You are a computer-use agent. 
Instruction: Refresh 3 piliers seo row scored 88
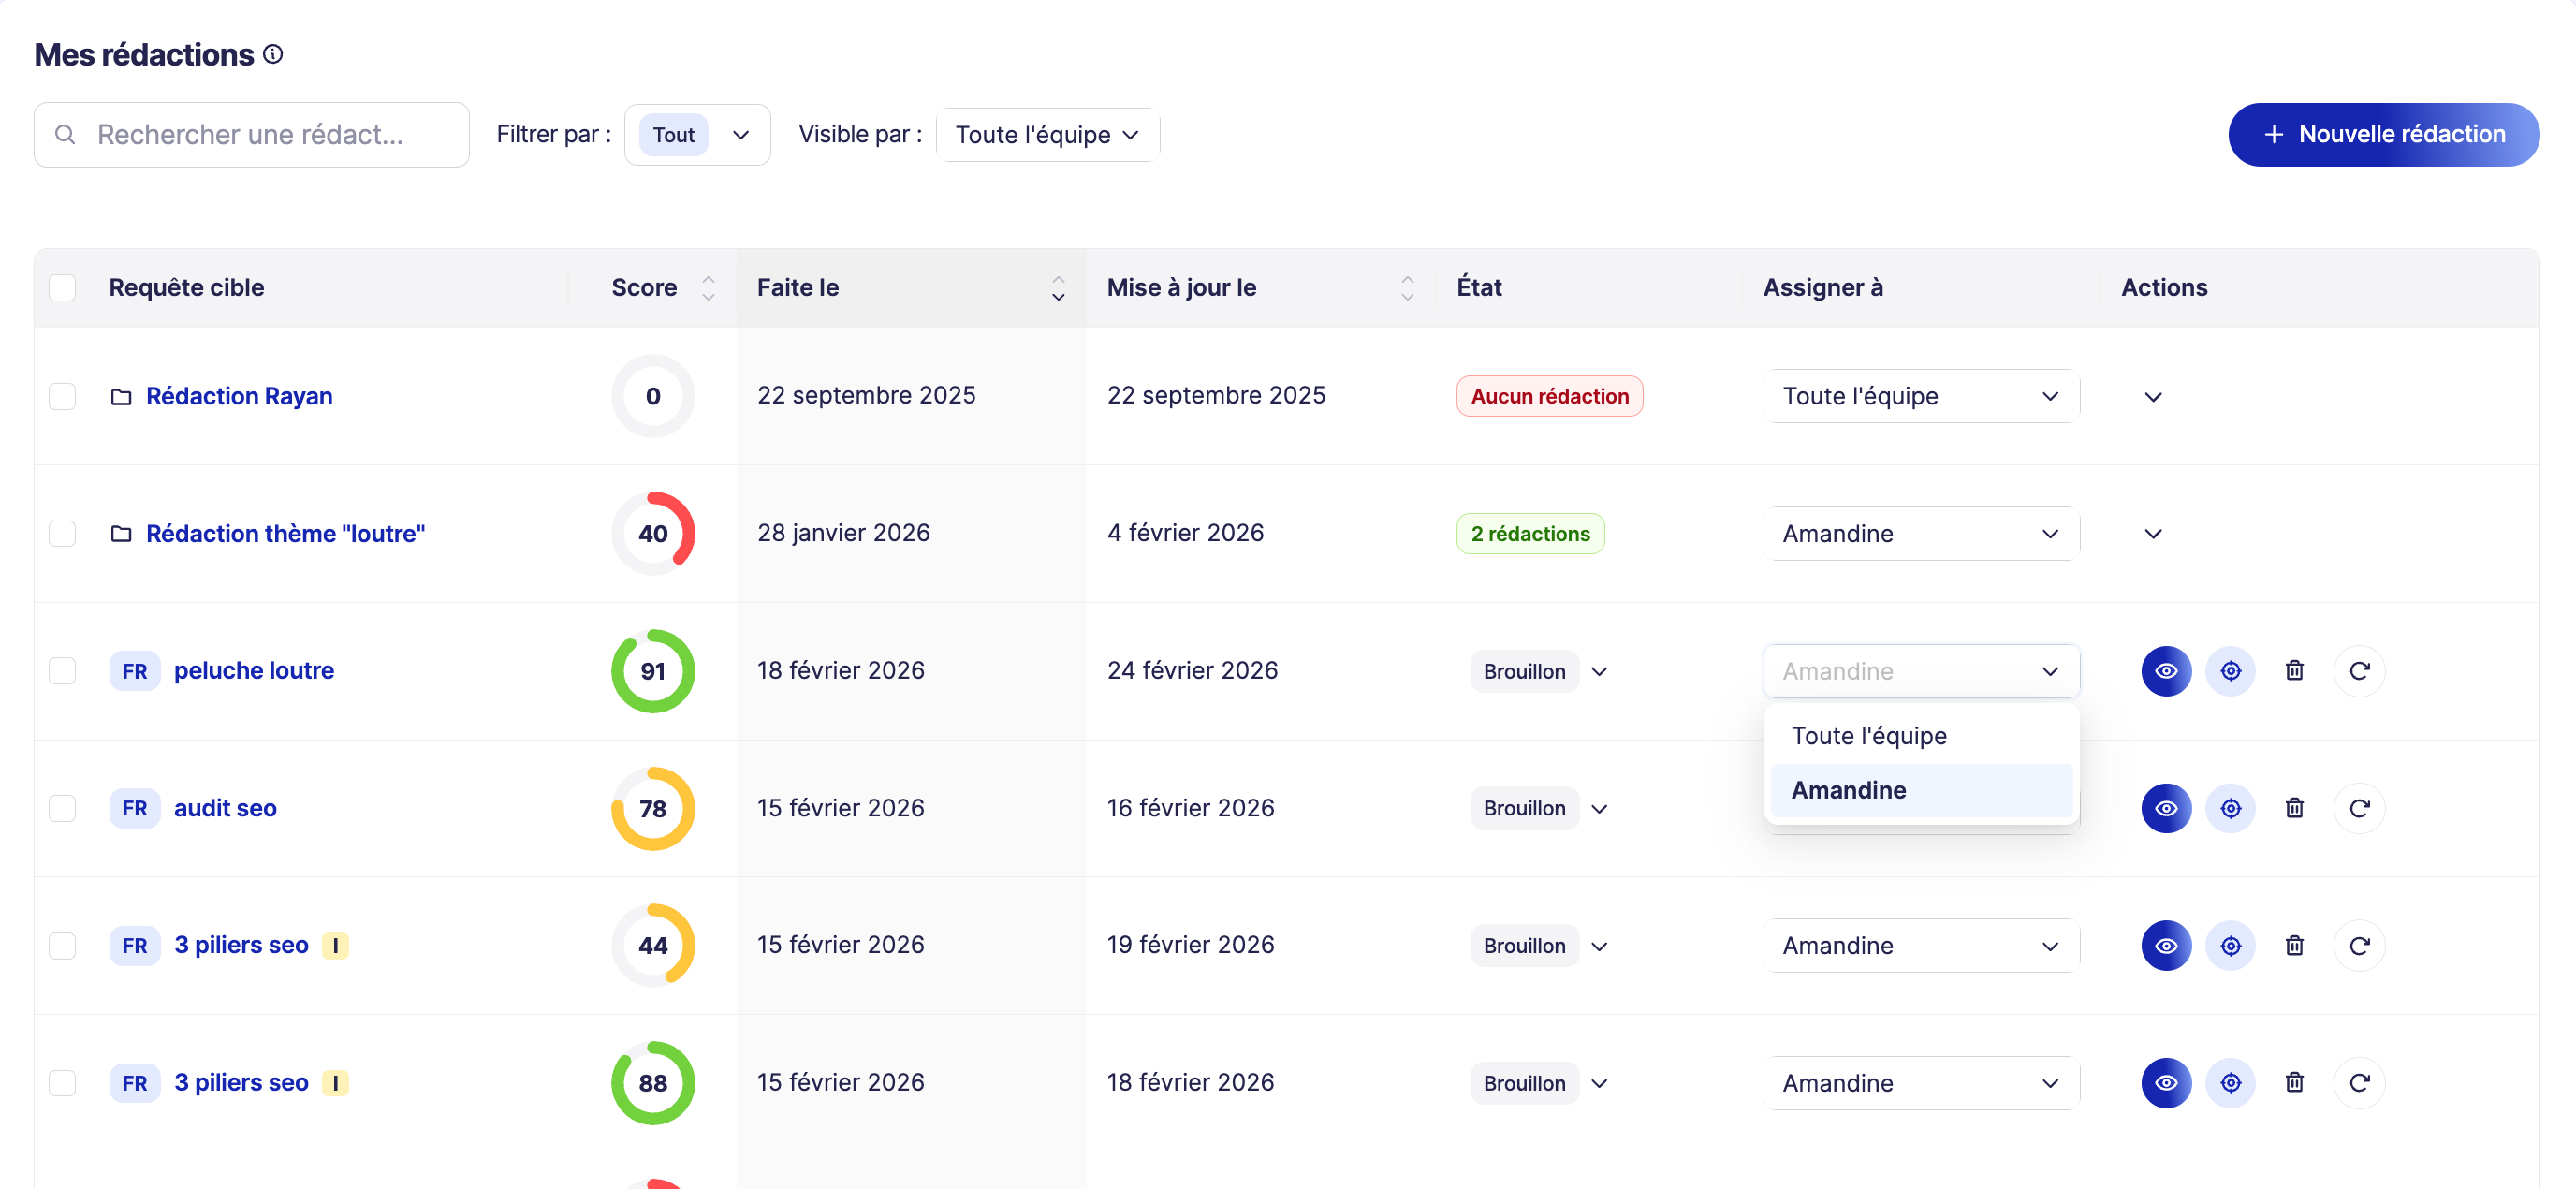(x=2359, y=1083)
